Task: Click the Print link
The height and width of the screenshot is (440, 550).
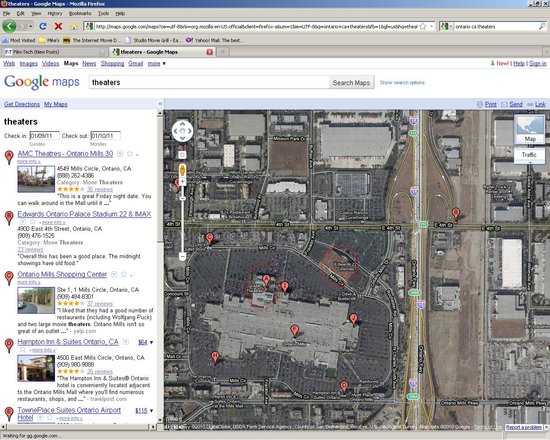Action: pyautogui.click(x=490, y=104)
